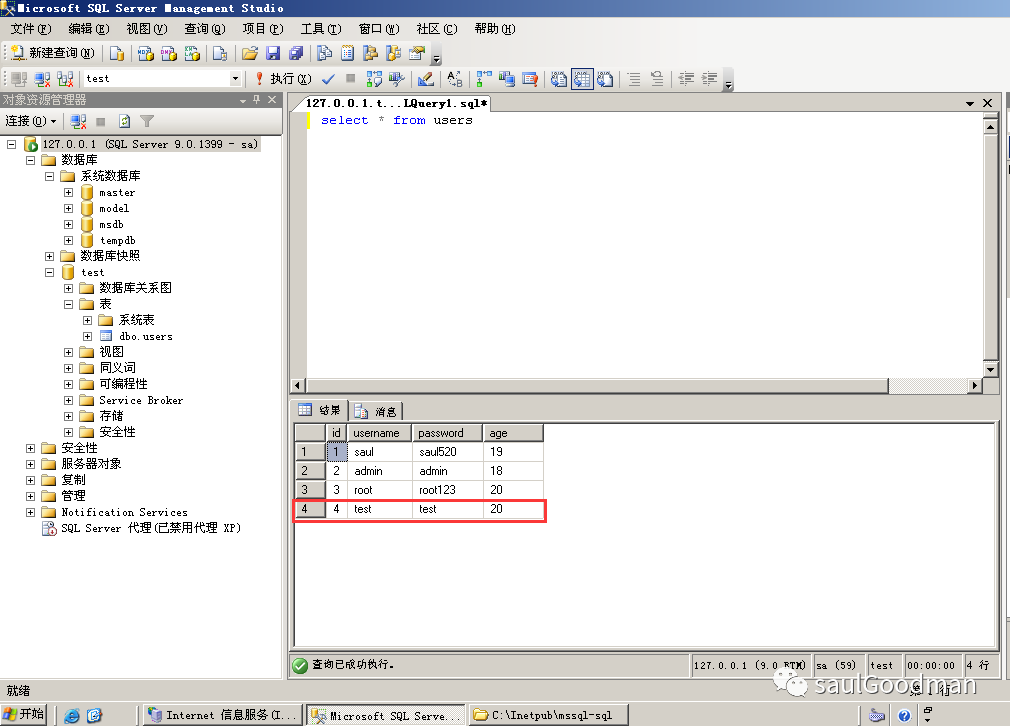This screenshot has width=1010, height=726.
Task: Click the Decrease Indent icon
Action: [687, 79]
